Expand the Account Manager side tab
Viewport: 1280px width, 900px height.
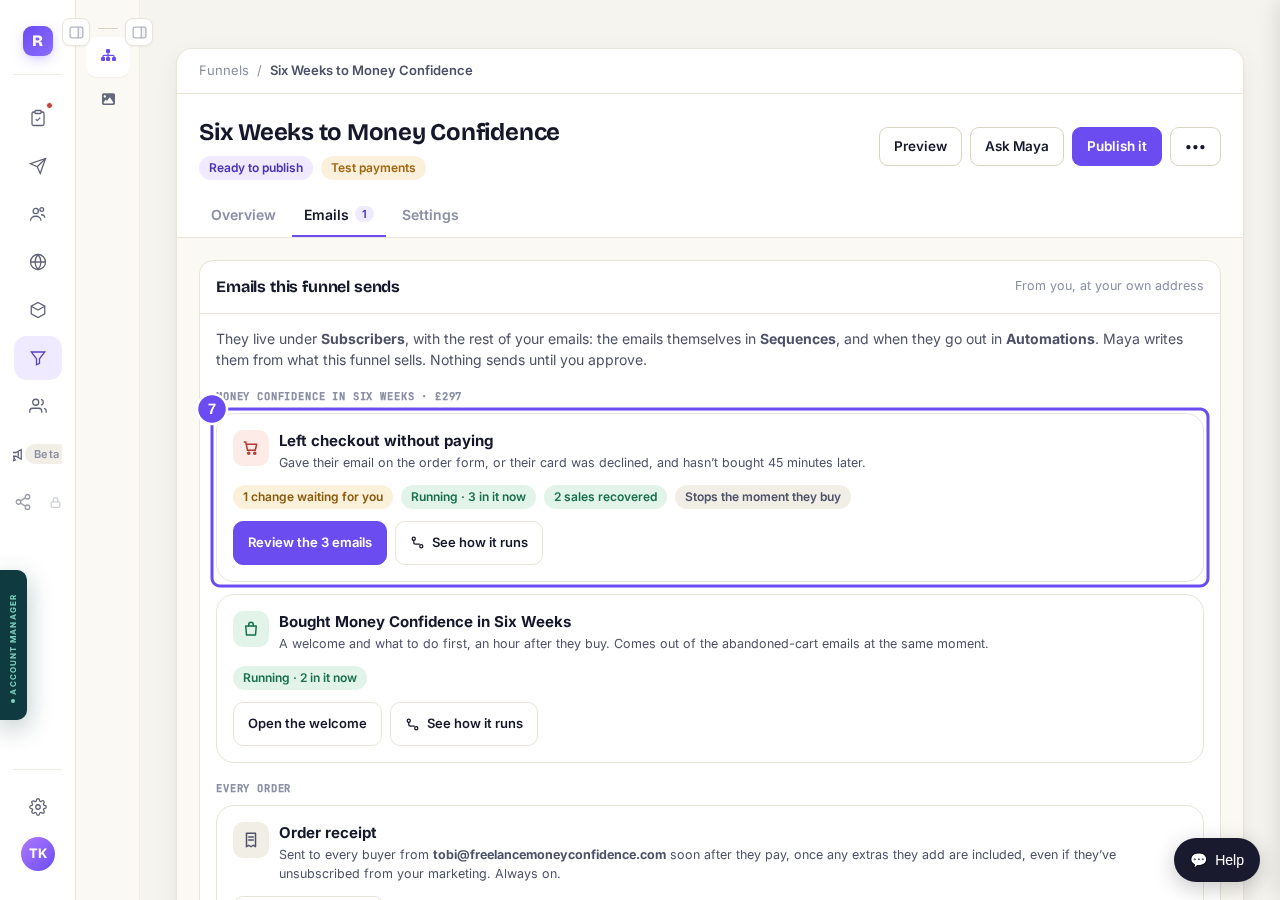click(x=13, y=645)
